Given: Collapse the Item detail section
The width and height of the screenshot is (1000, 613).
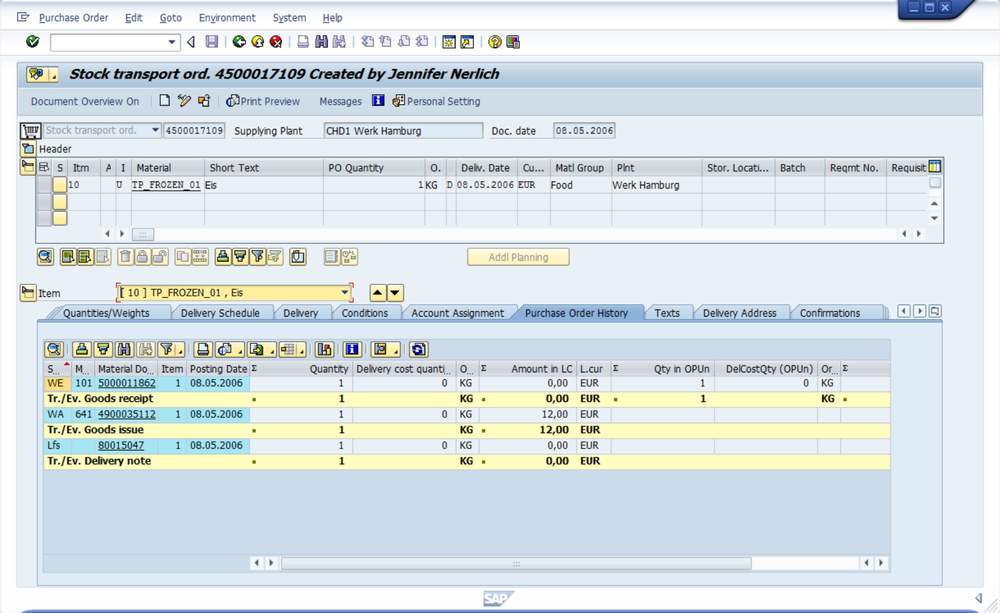Looking at the screenshot, I should point(28,293).
